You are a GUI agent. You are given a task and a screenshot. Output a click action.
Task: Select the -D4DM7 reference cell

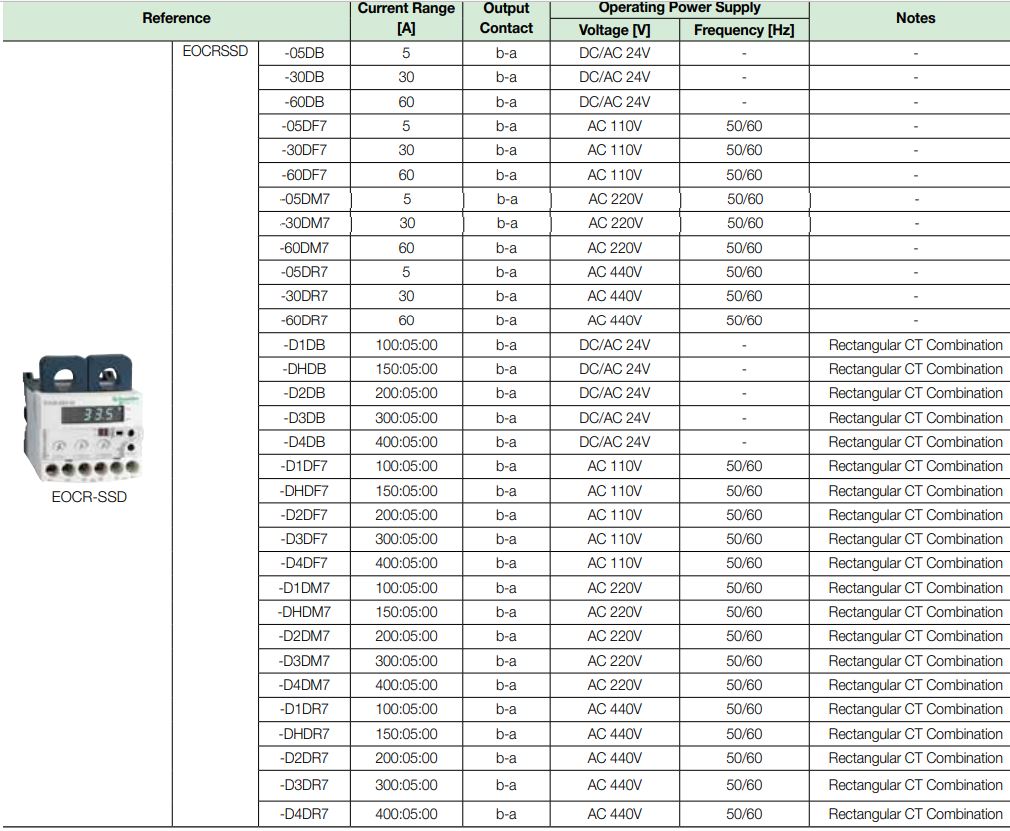coord(304,685)
